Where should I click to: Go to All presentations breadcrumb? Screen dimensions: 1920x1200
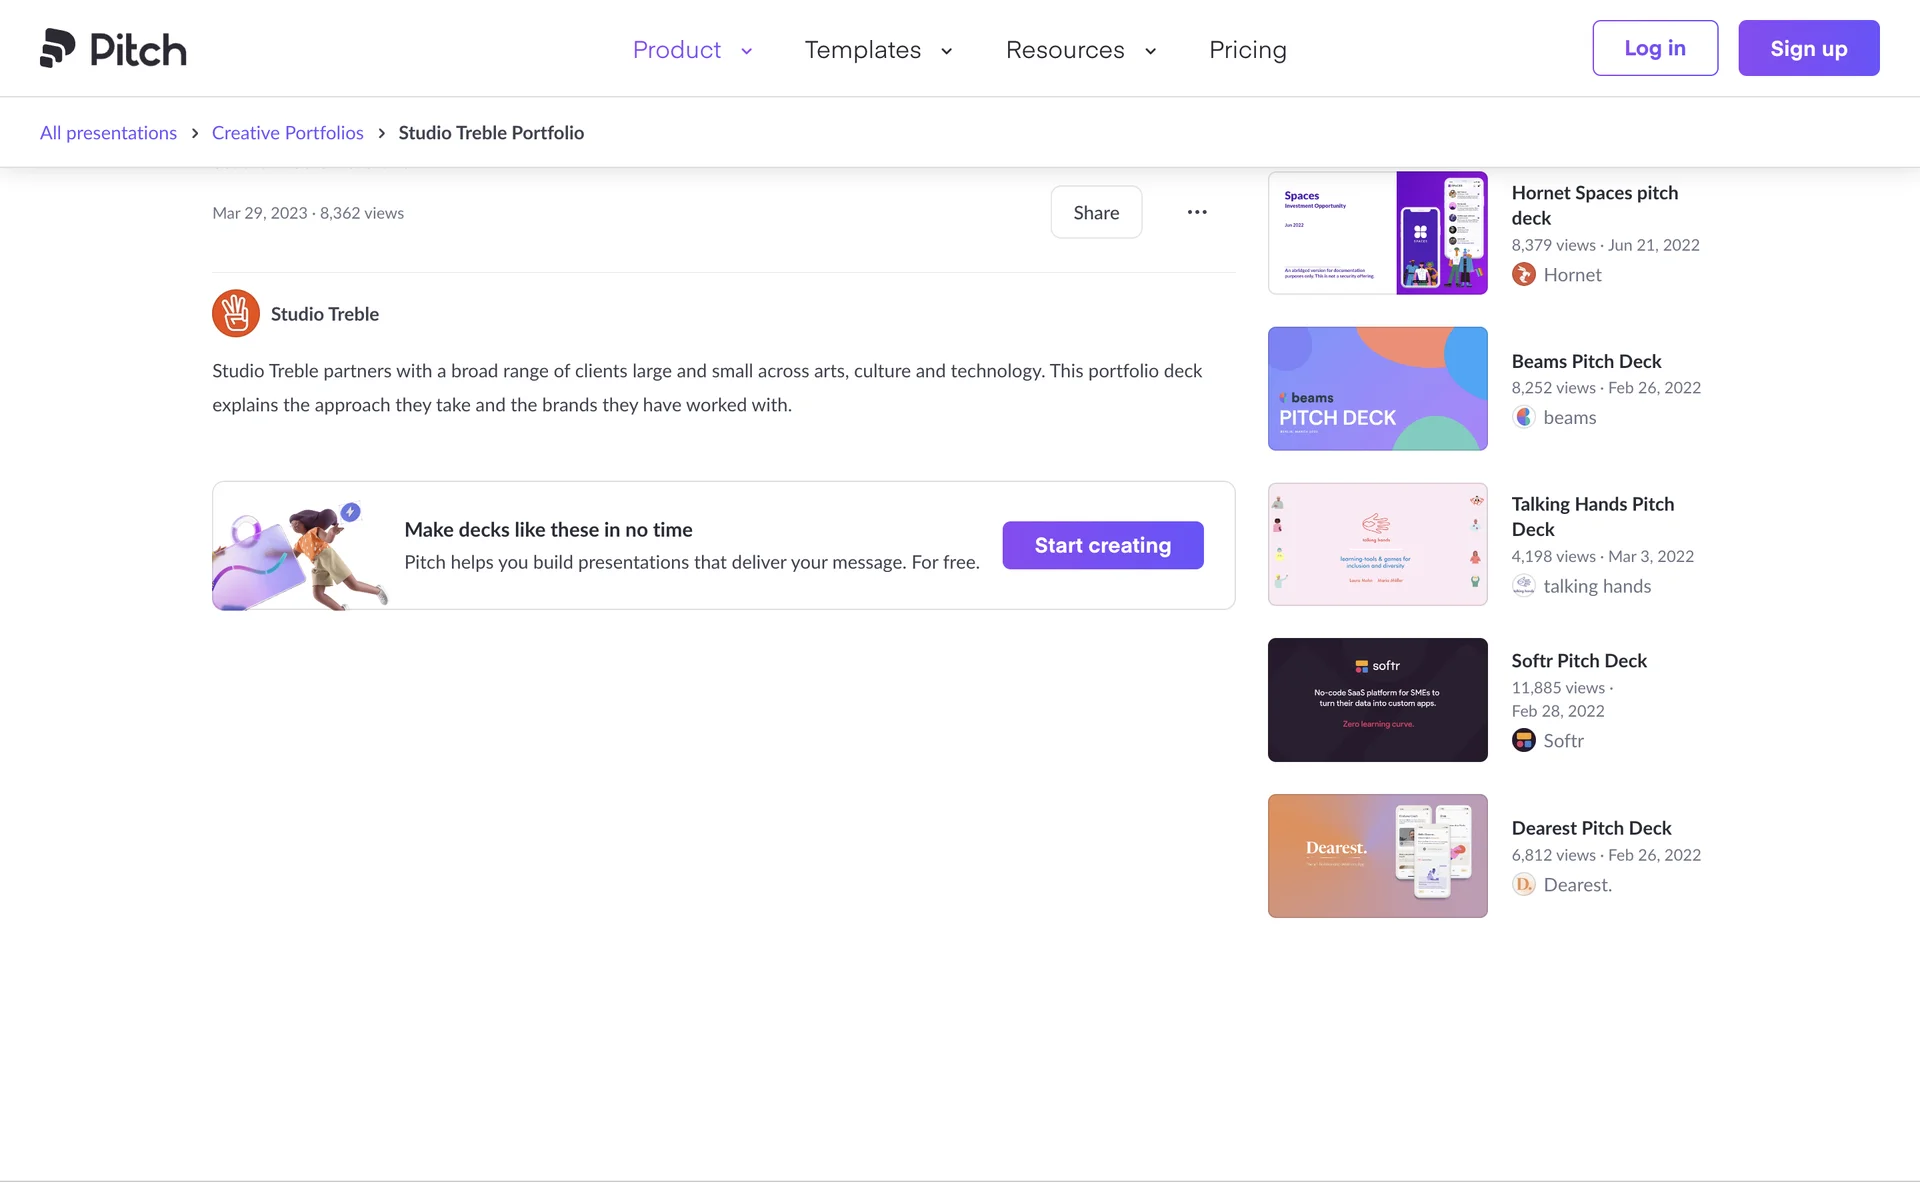(108, 133)
